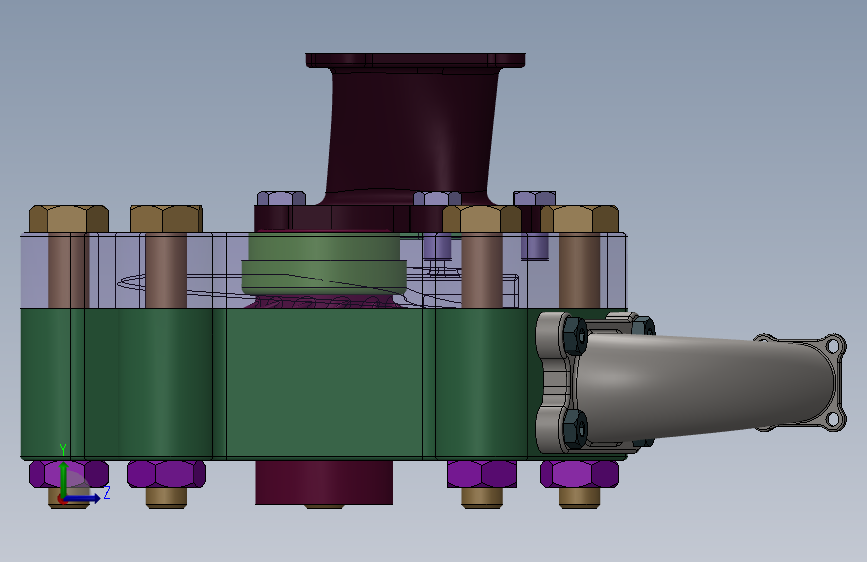Click the green Y axis of the triad
Image resolution: width=867 pixels, height=562 pixels.
pos(63,479)
